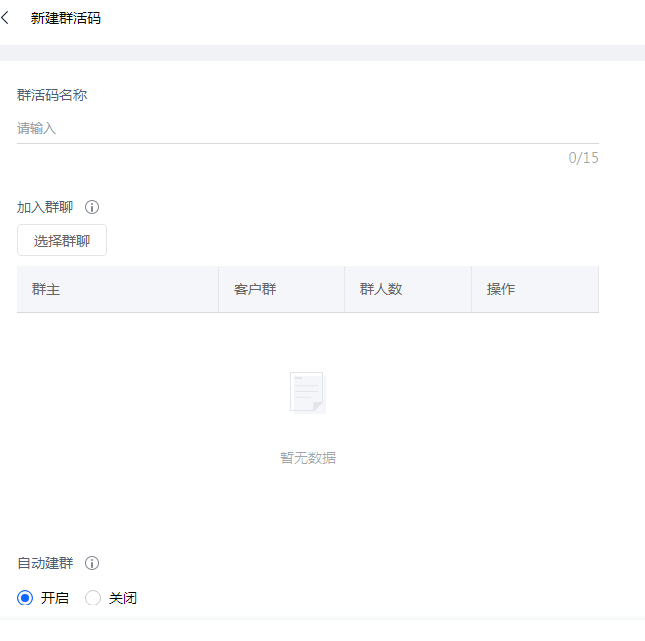This screenshot has width=645, height=641.
Task: Click the 客户群 column header
Action: coord(255,289)
